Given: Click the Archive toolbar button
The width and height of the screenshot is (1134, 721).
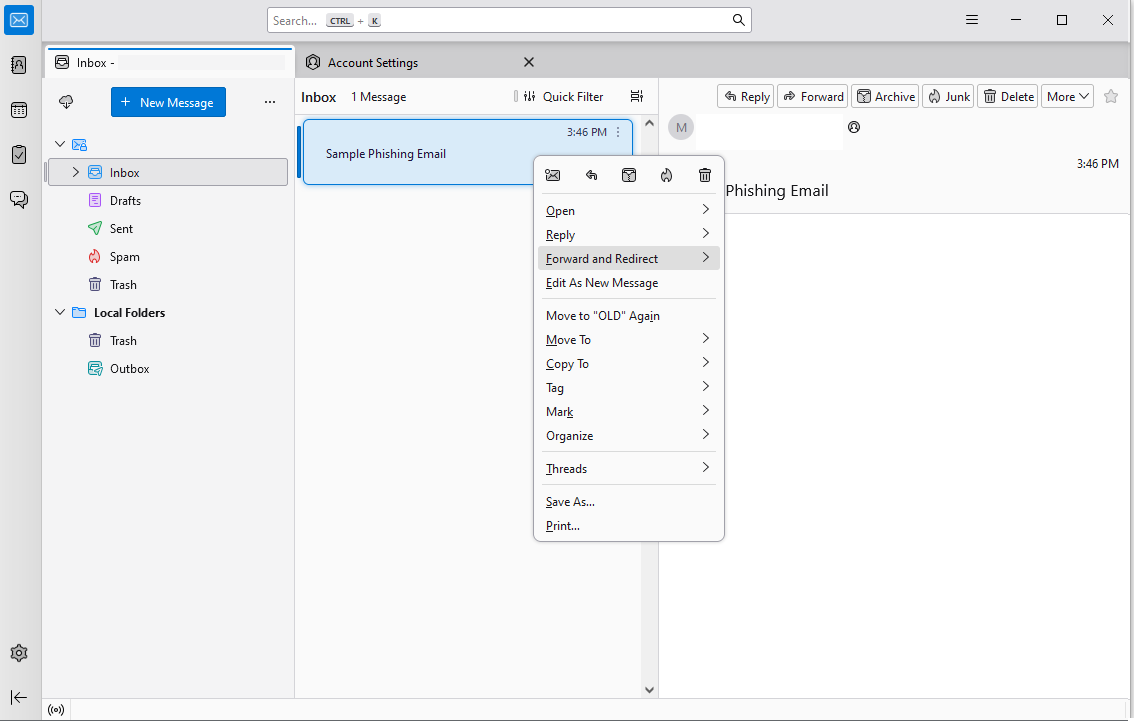Looking at the screenshot, I should click(885, 96).
